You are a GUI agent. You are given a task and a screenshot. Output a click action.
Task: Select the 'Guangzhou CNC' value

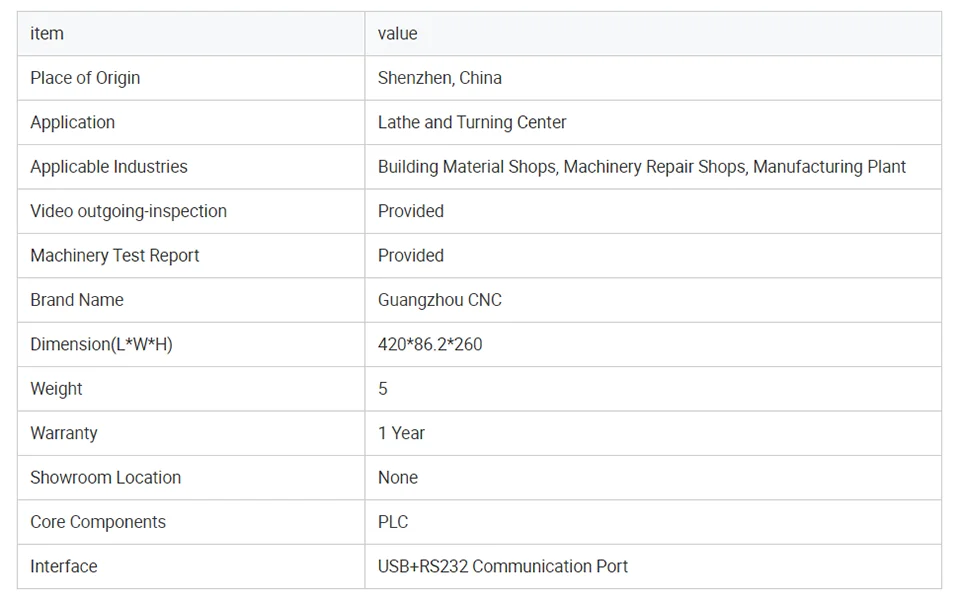[x=440, y=300]
